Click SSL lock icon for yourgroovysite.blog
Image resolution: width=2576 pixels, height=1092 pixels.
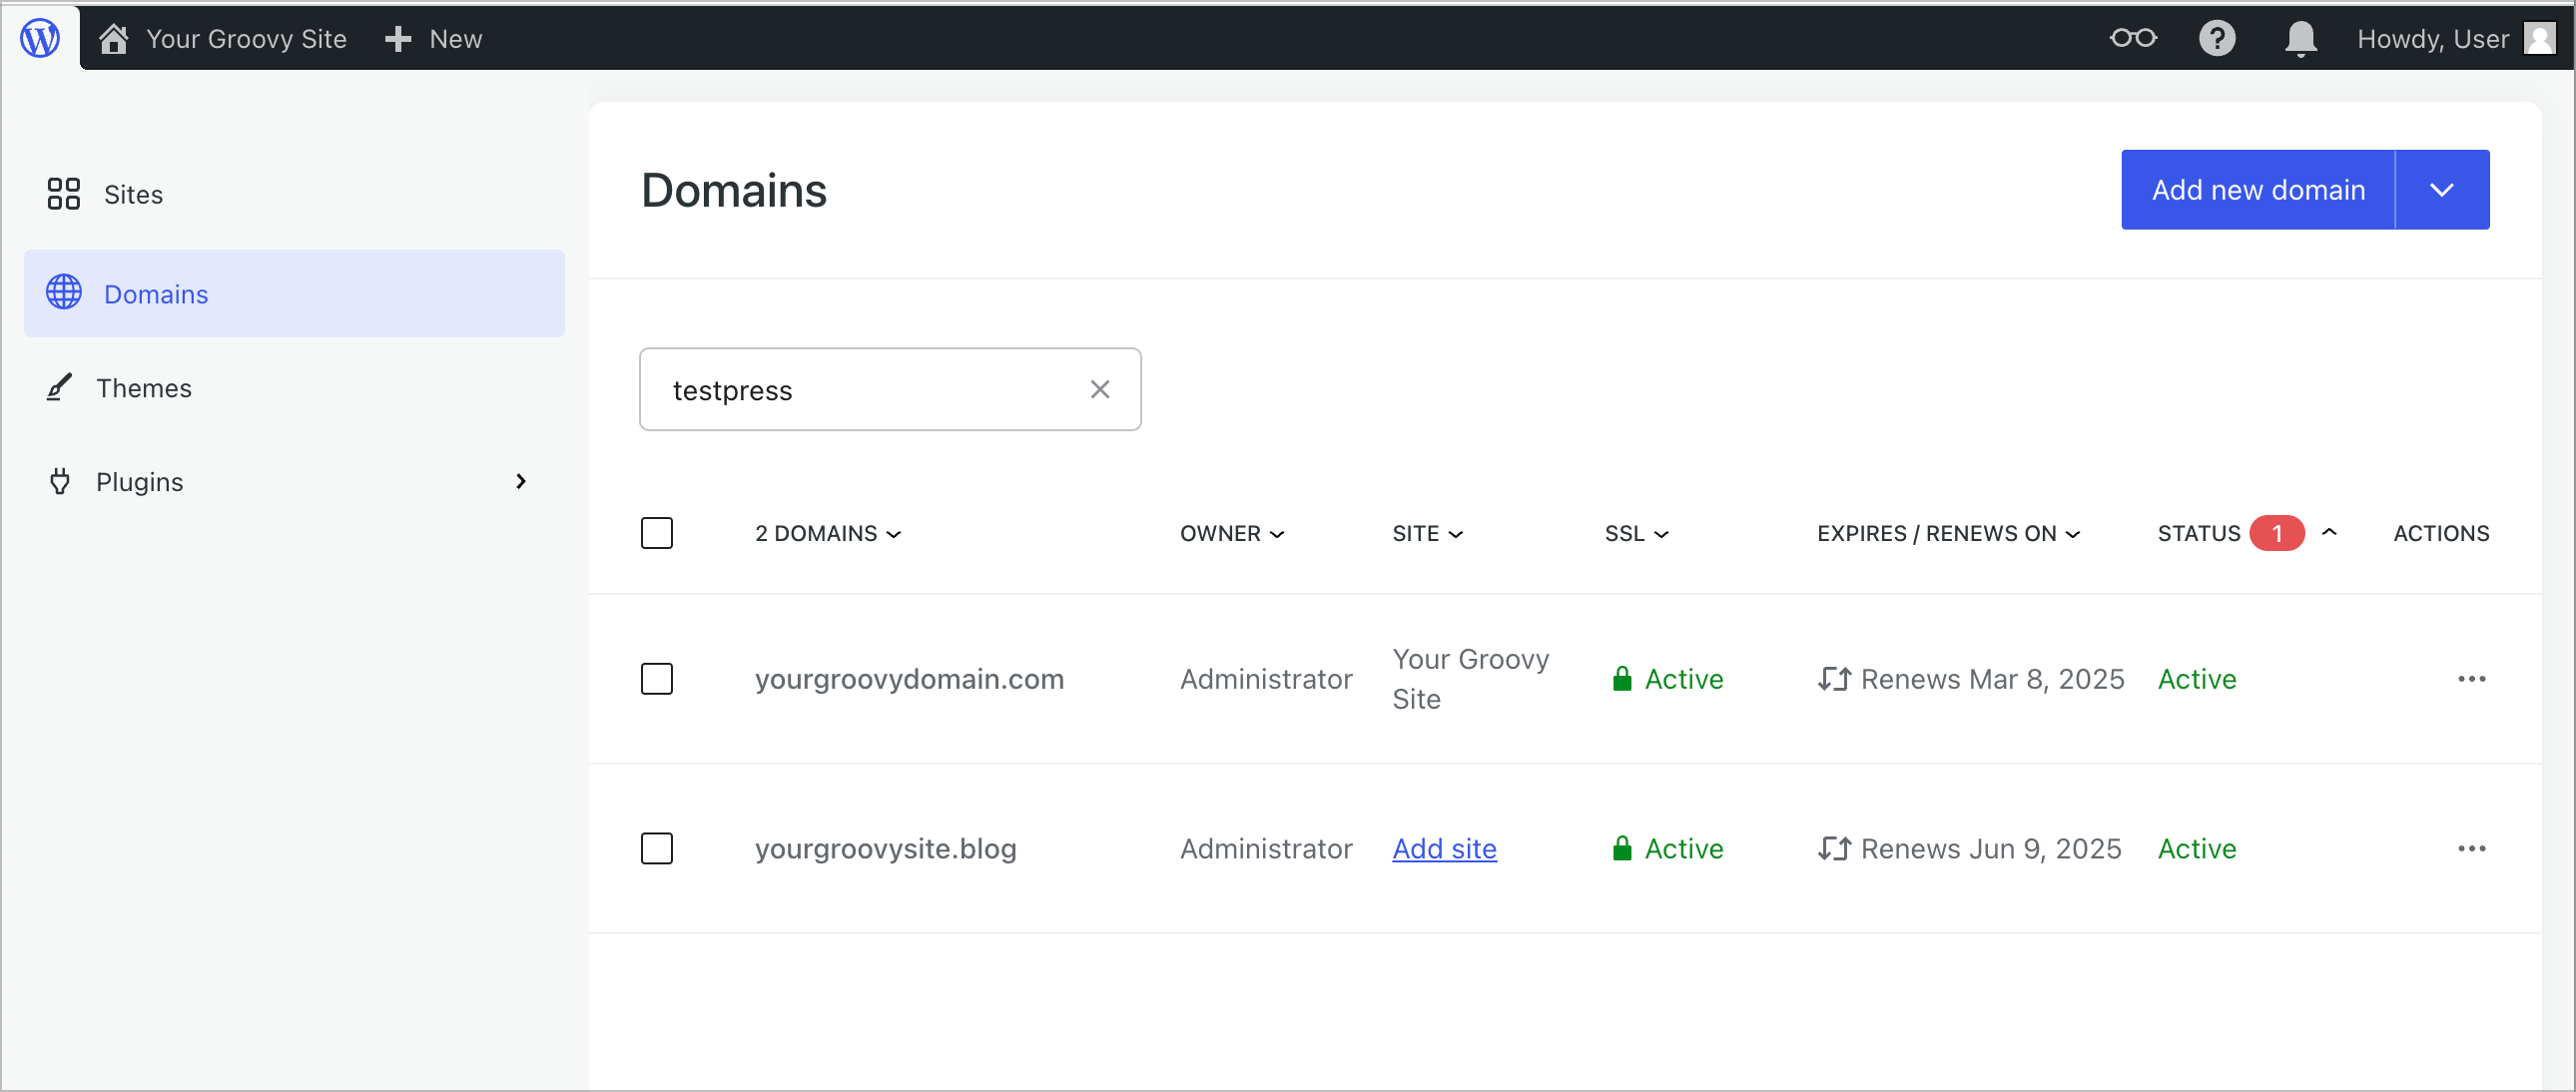(x=1622, y=848)
